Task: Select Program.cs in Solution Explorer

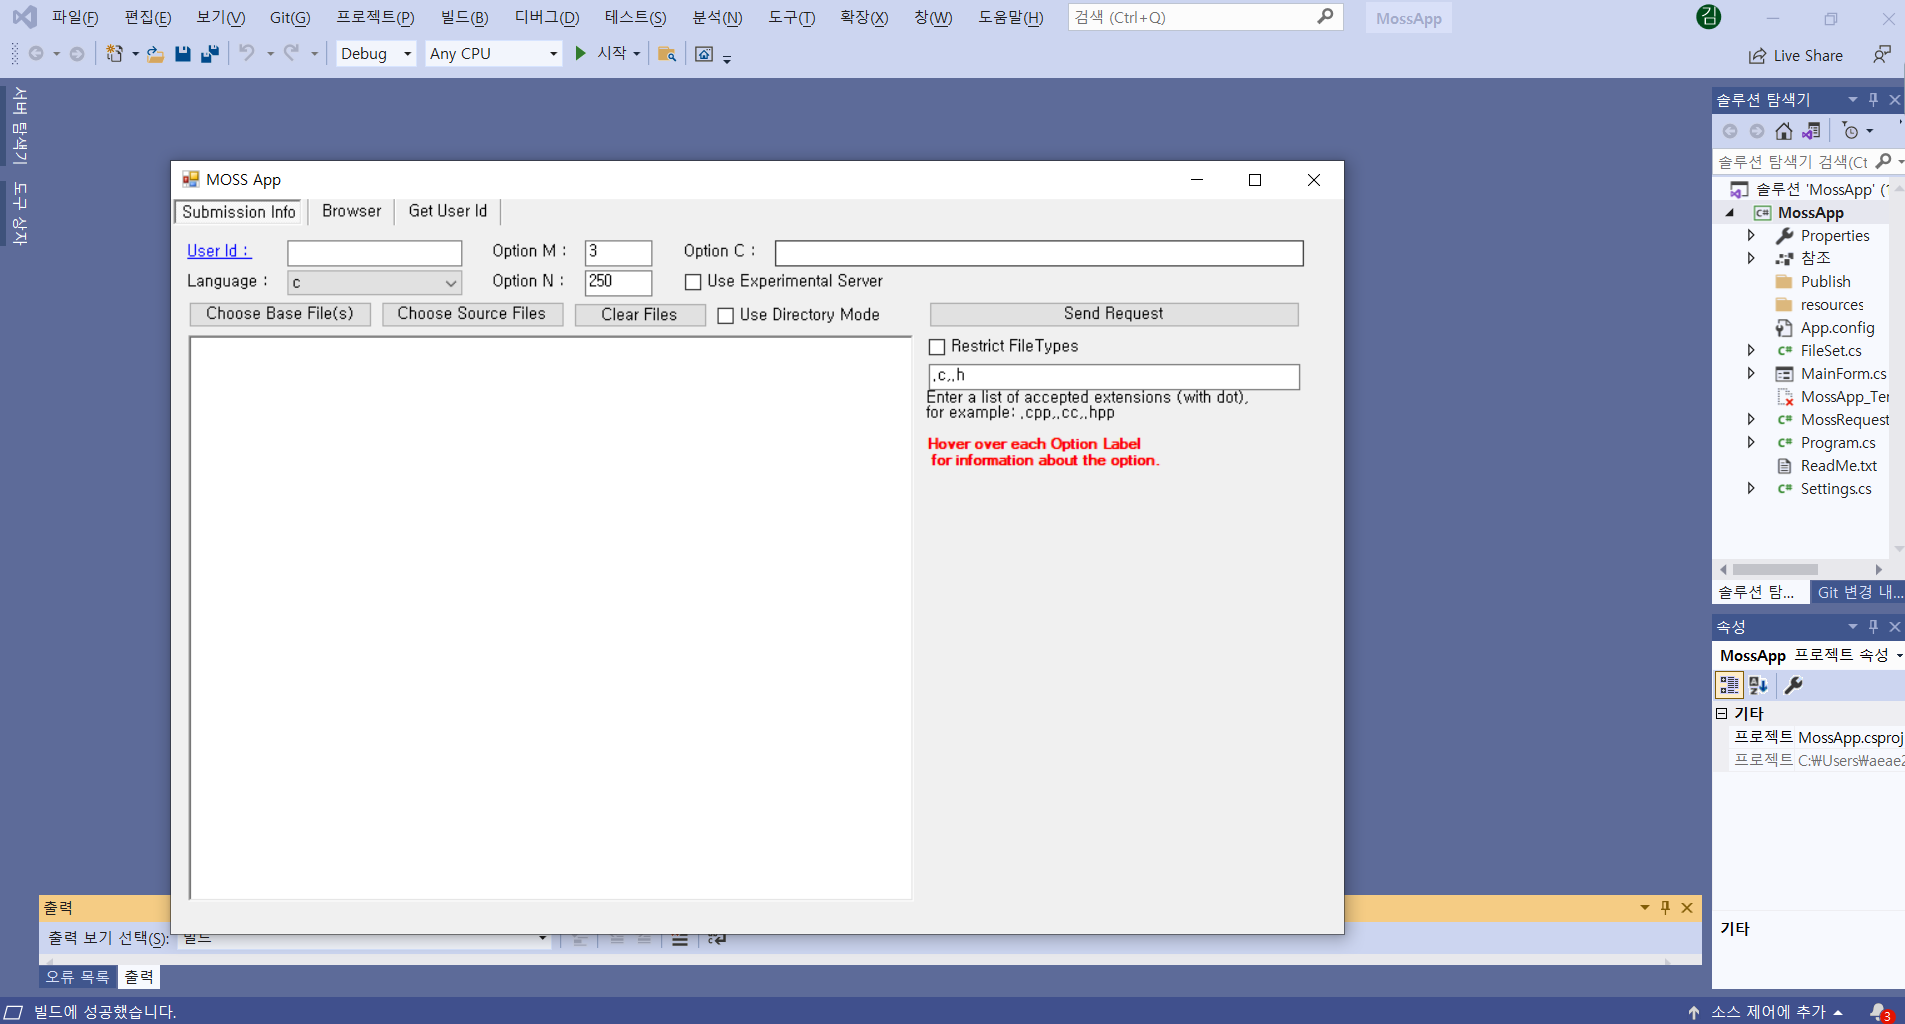Action: click(x=1837, y=442)
